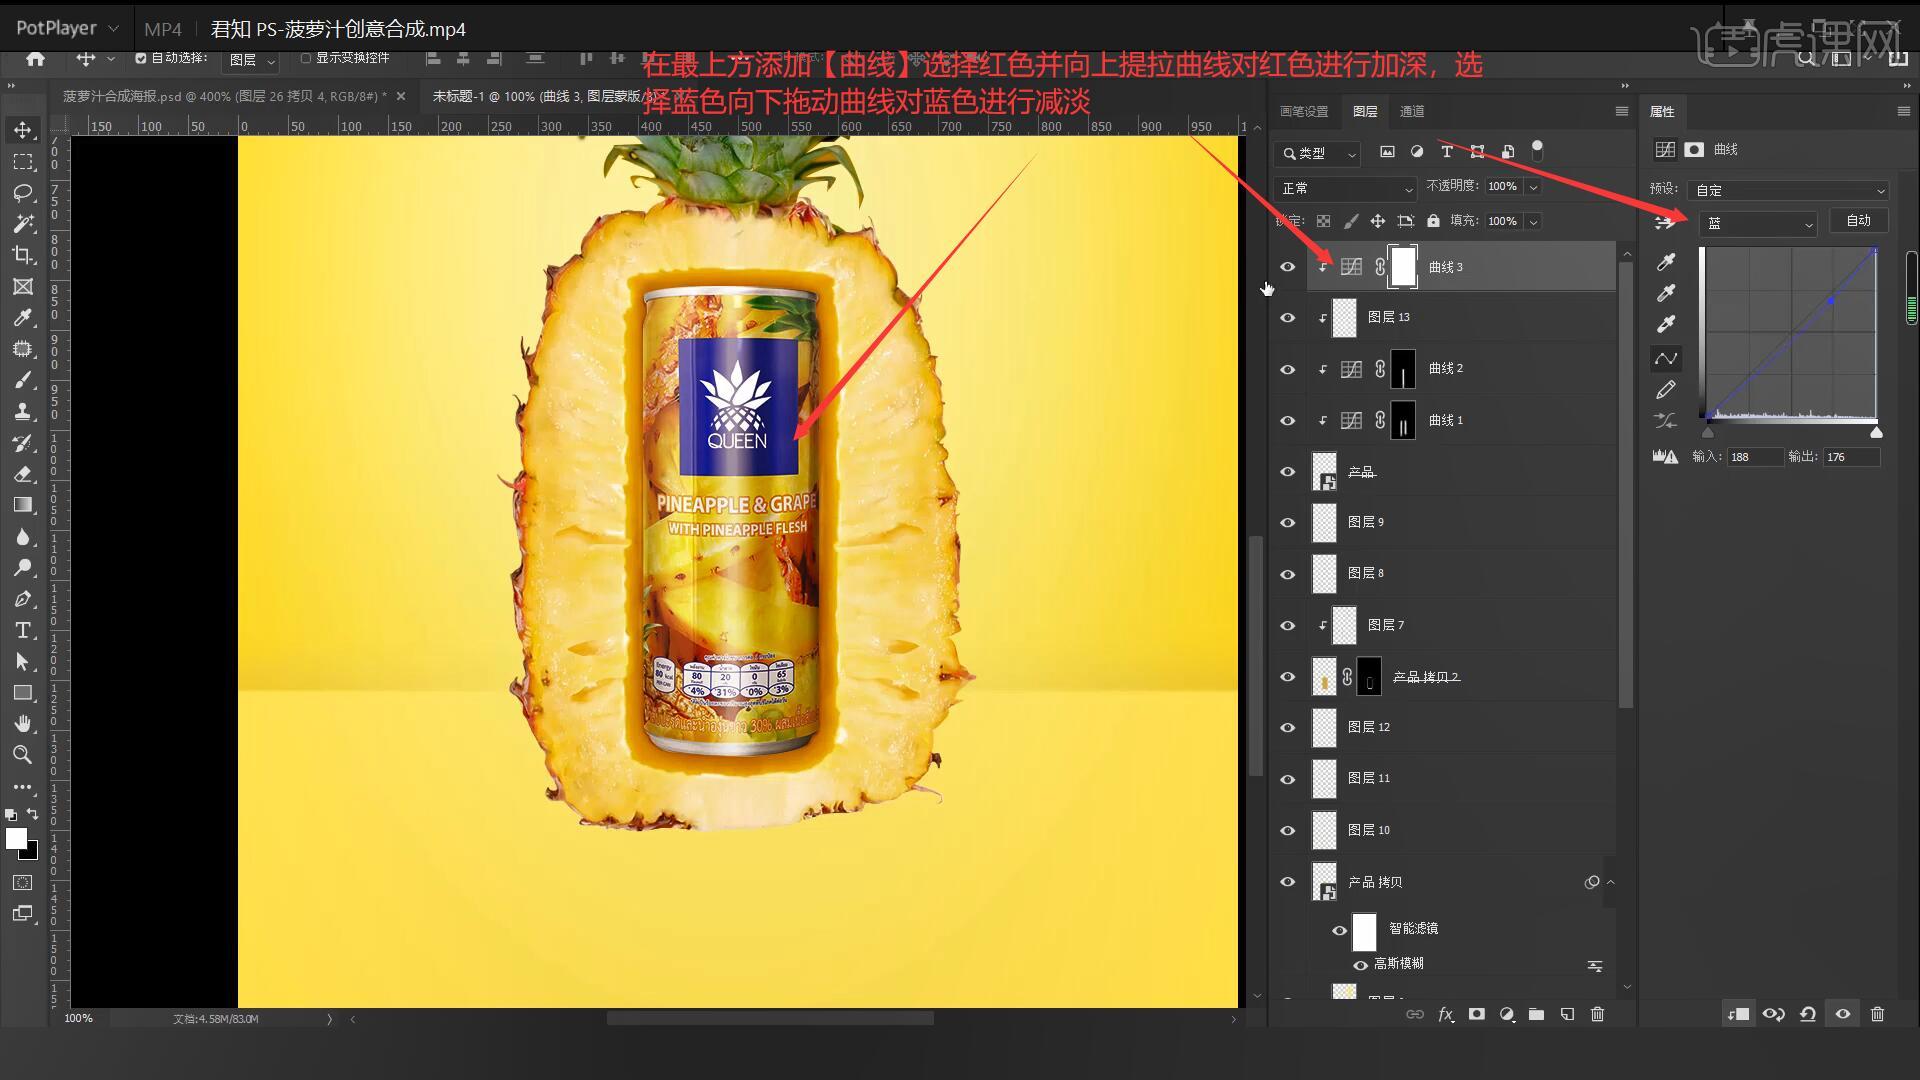
Task: Select the Horizontal Type tool
Action: (x=23, y=630)
